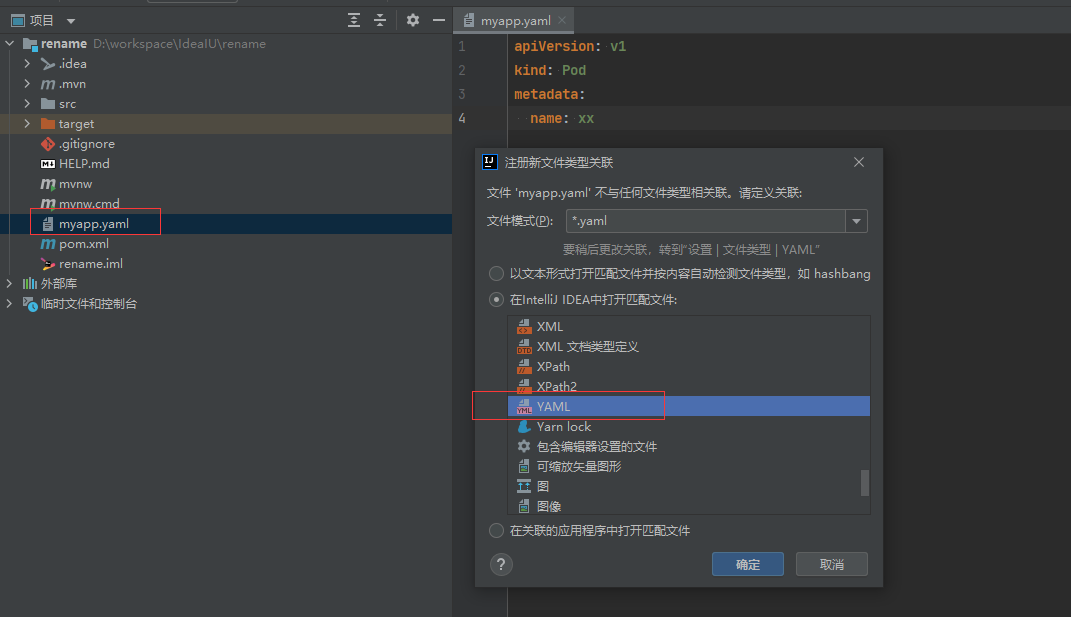Viewport: 1071px width, 617px height.
Task: Cancel the dialog with 取消
Action: point(832,564)
